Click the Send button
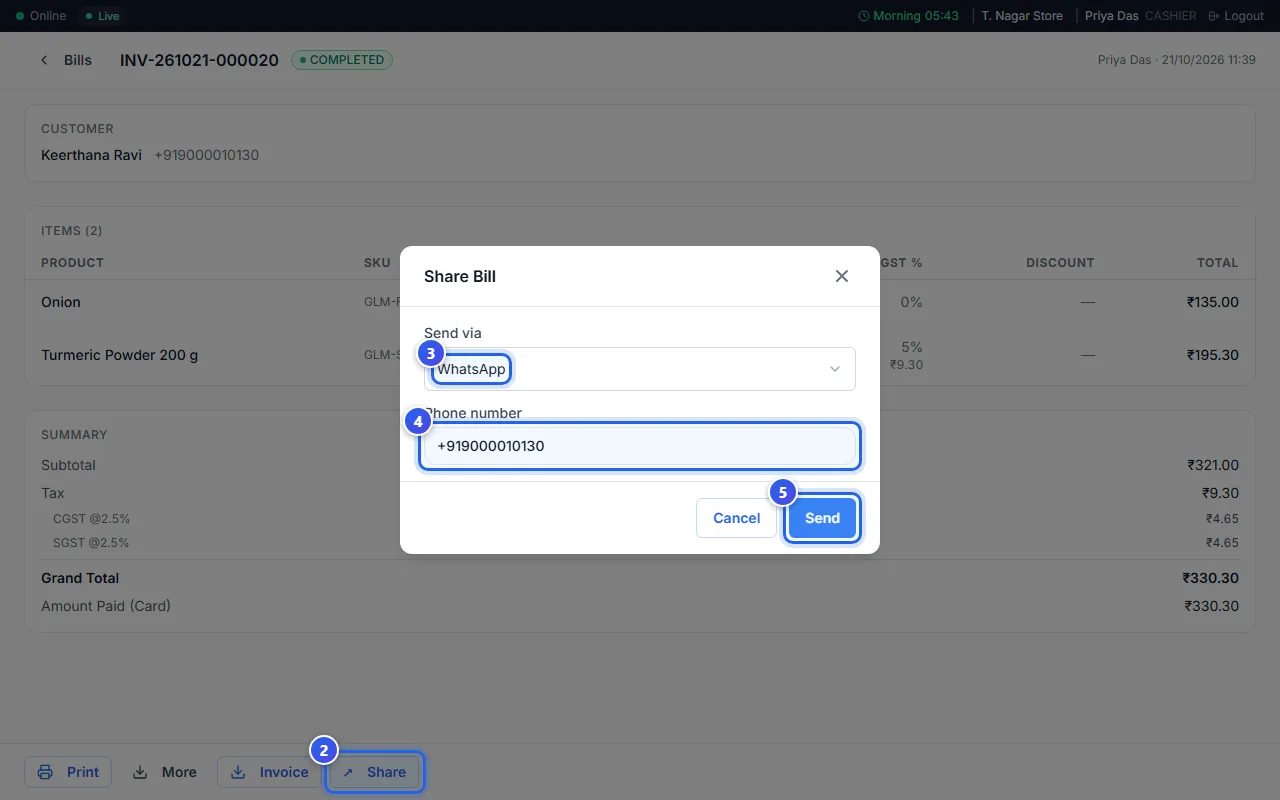 click(x=822, y=518)
